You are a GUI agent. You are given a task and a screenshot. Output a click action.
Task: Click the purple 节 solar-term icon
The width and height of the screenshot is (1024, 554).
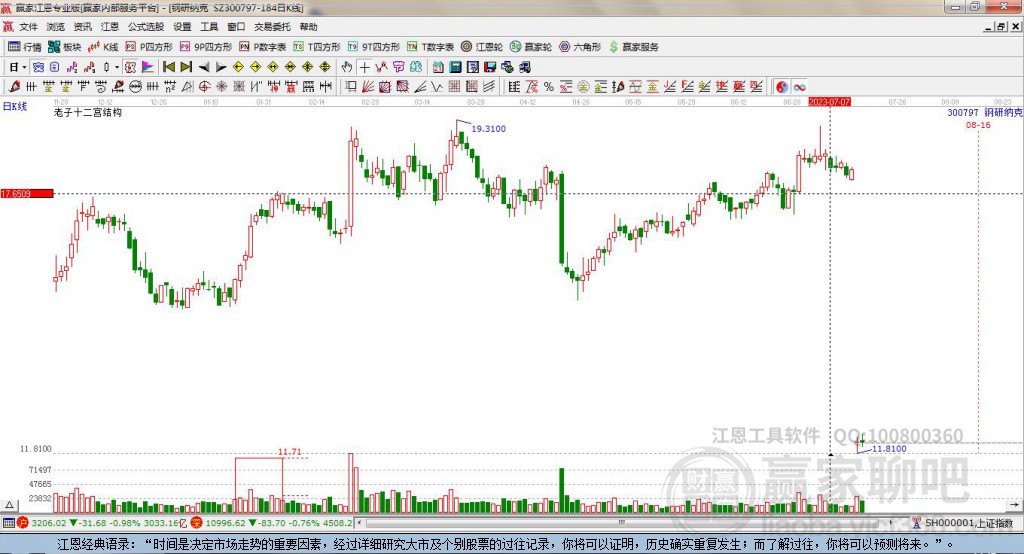coord(398,67)
